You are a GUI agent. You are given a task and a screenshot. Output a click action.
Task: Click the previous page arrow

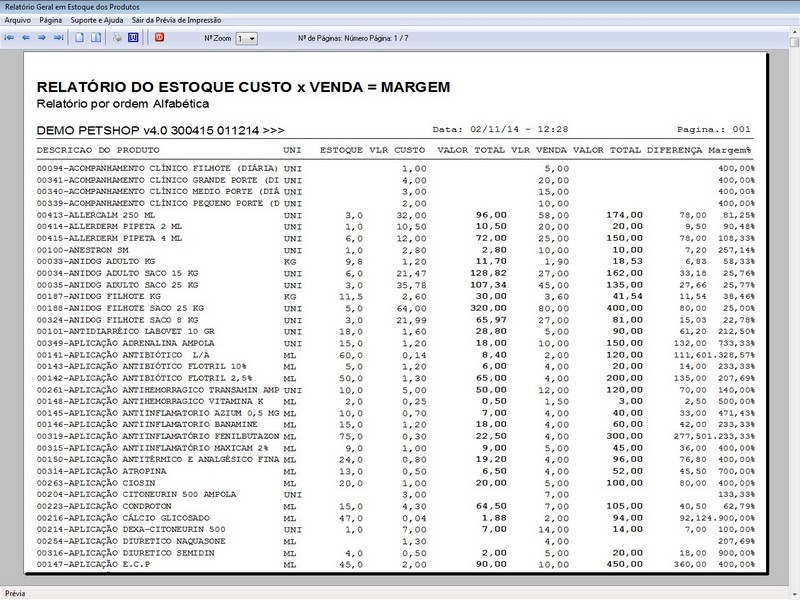[x=26, y=38]
